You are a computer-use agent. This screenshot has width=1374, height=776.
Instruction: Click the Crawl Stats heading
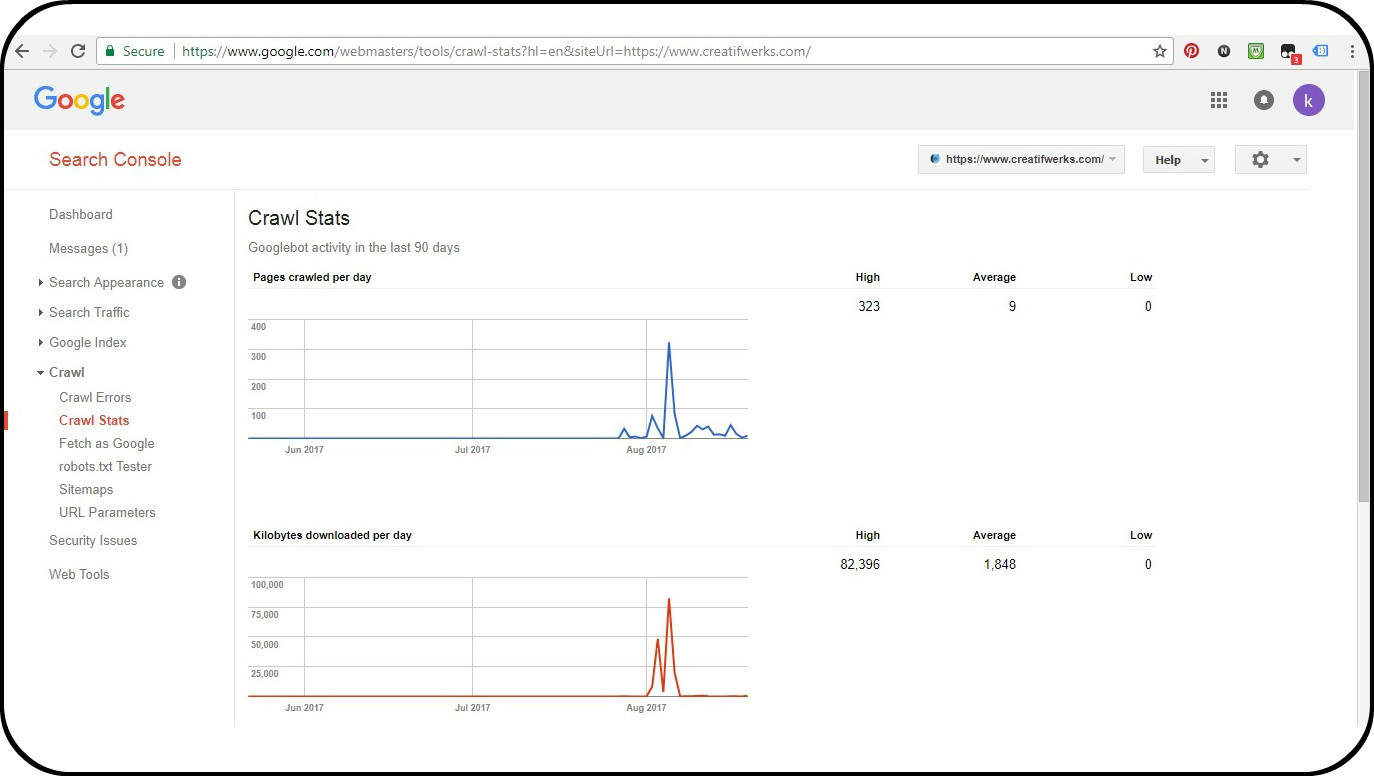[x=299, y=218]
